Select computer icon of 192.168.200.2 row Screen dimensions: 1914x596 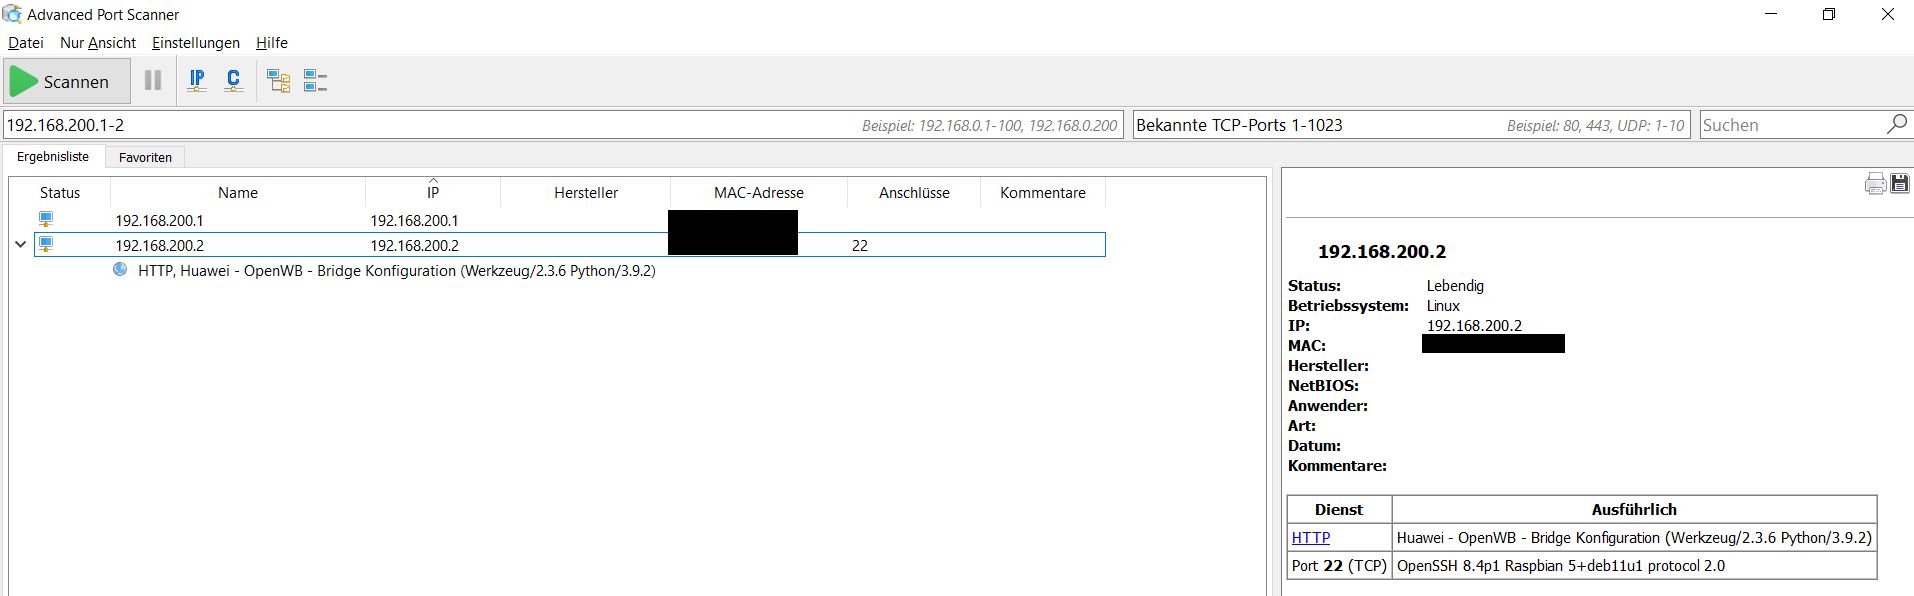click(x=46, y=244)
